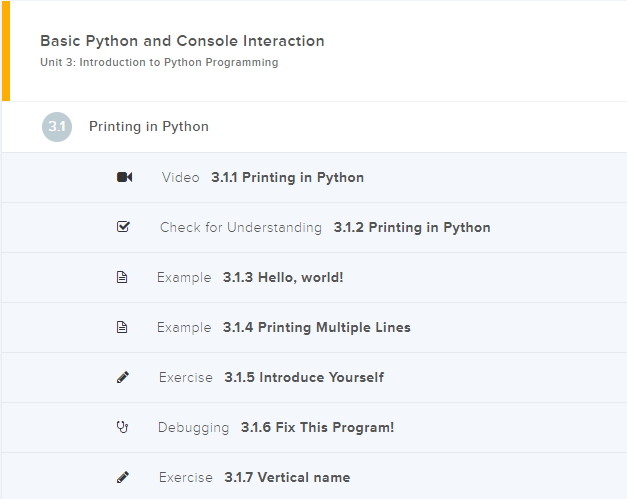Click the 3.1 circular lesson badge
This screenshot has height=499, width=627.
[x=57, y=127]
